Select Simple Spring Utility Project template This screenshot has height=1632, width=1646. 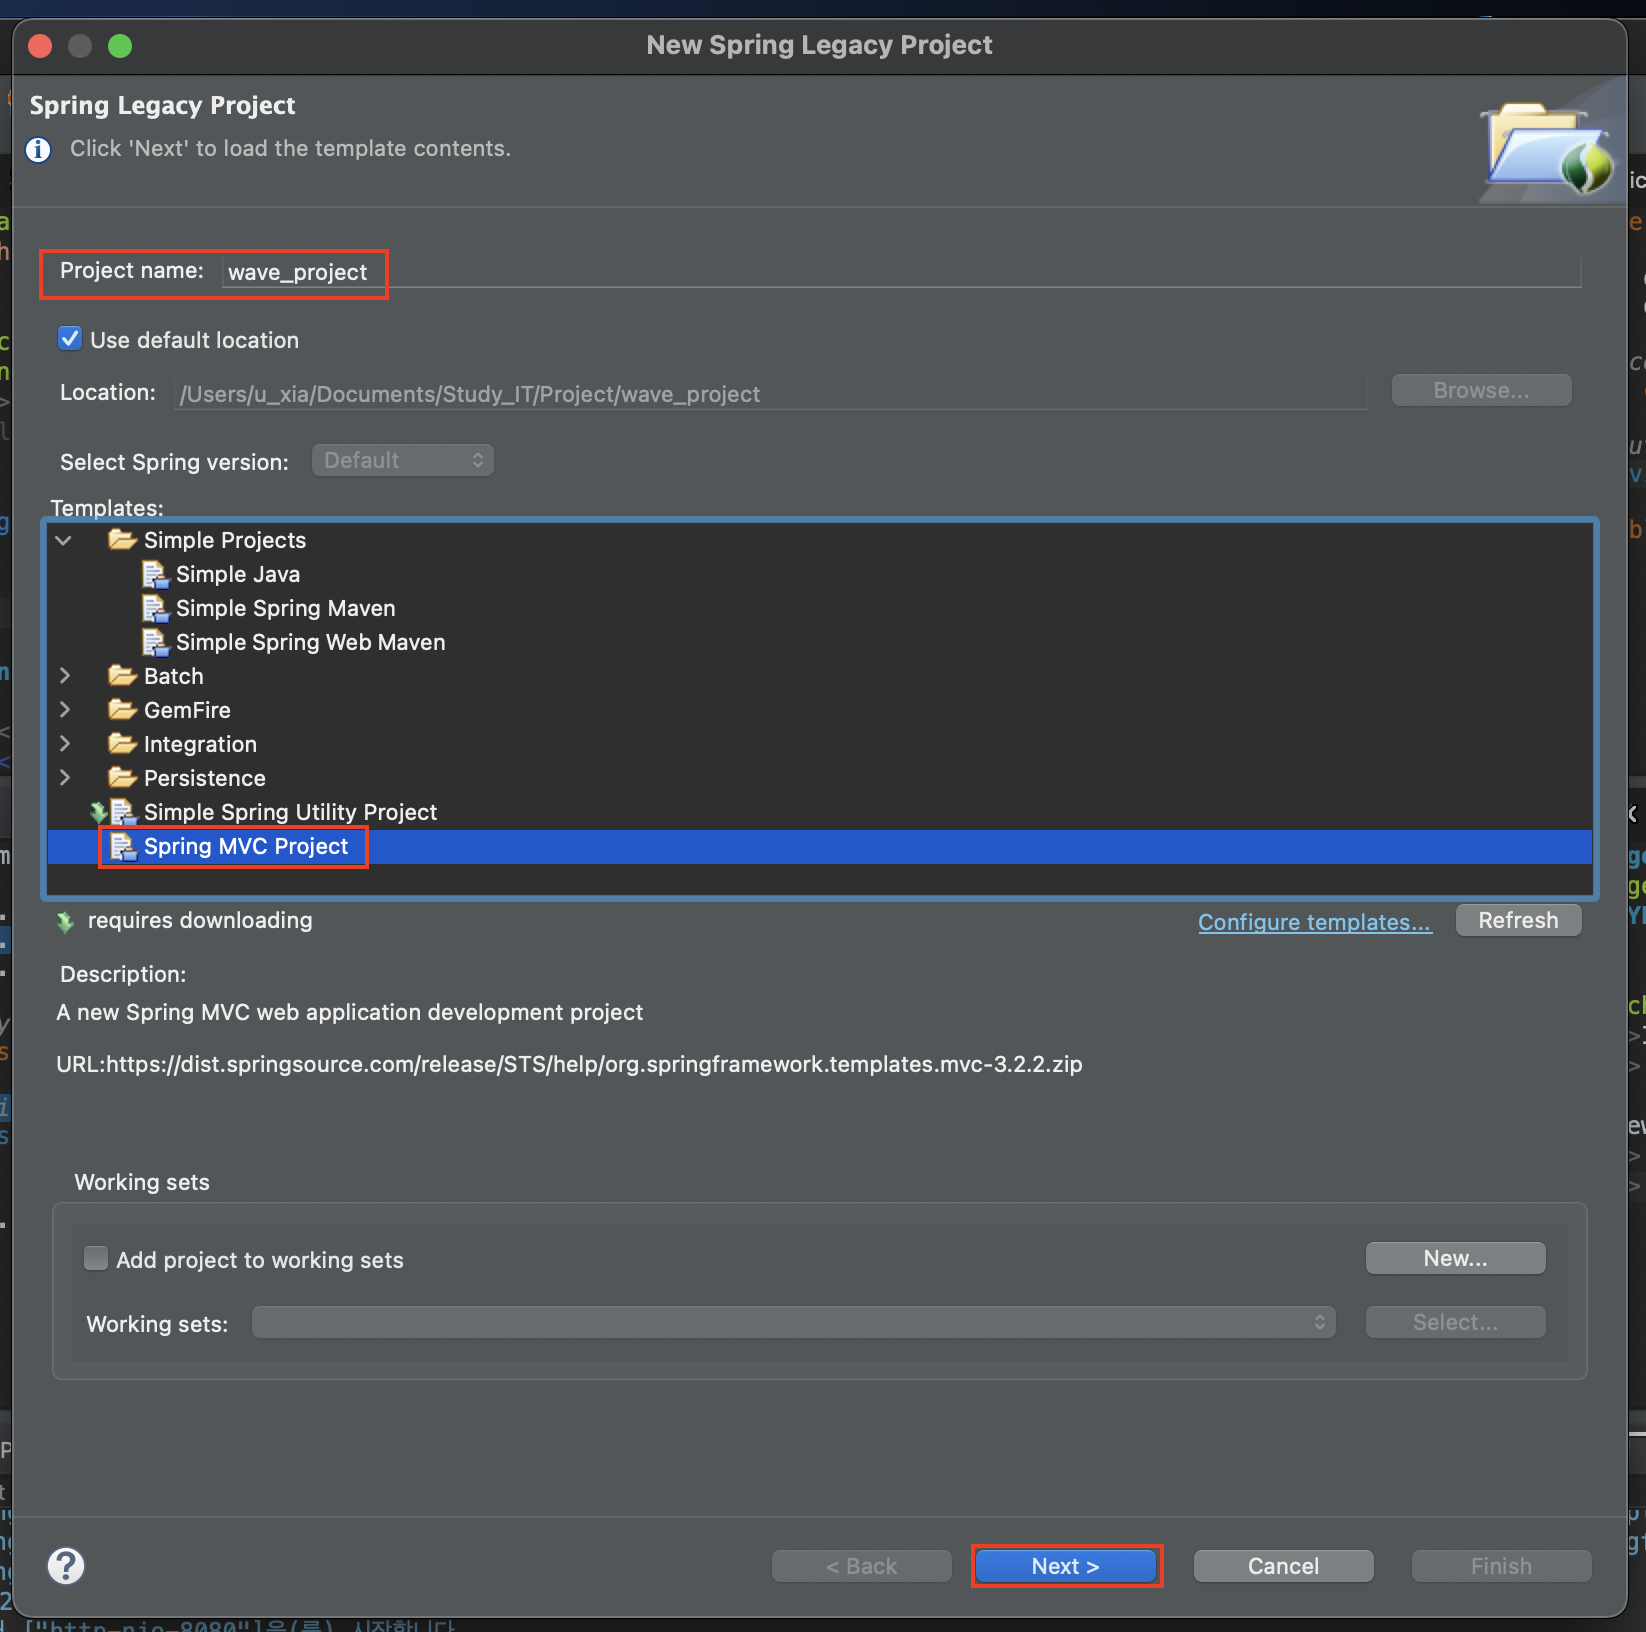[x=819, y=812]
